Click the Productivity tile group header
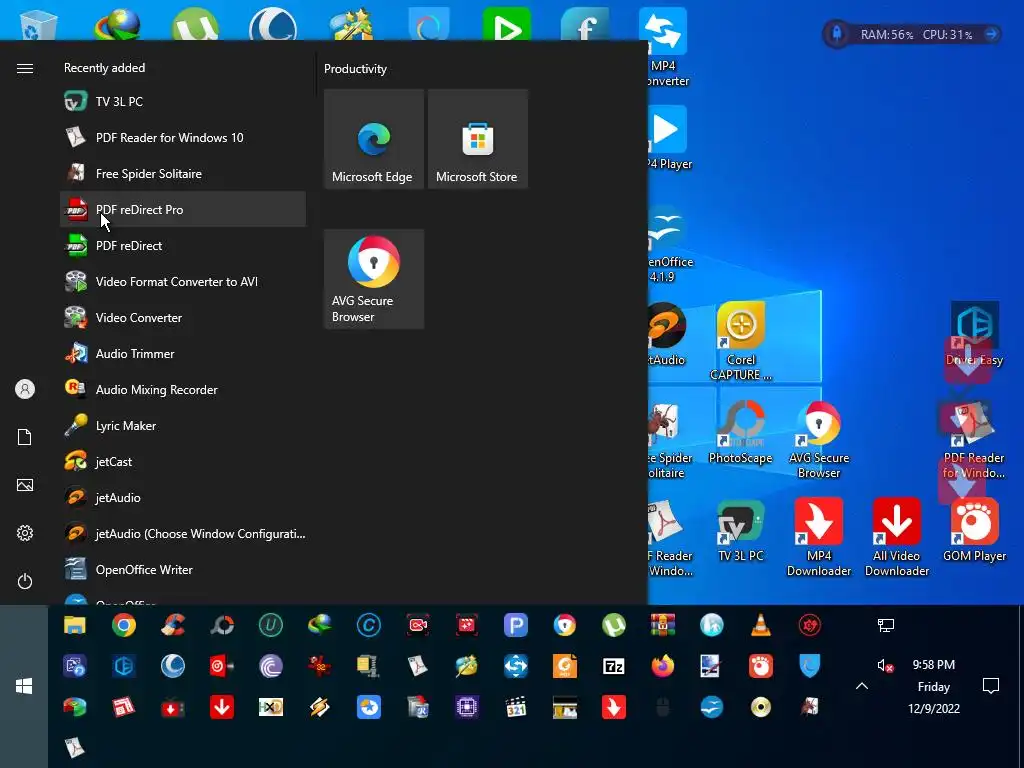The image size is (1024, 768). (x=355, y=69)
